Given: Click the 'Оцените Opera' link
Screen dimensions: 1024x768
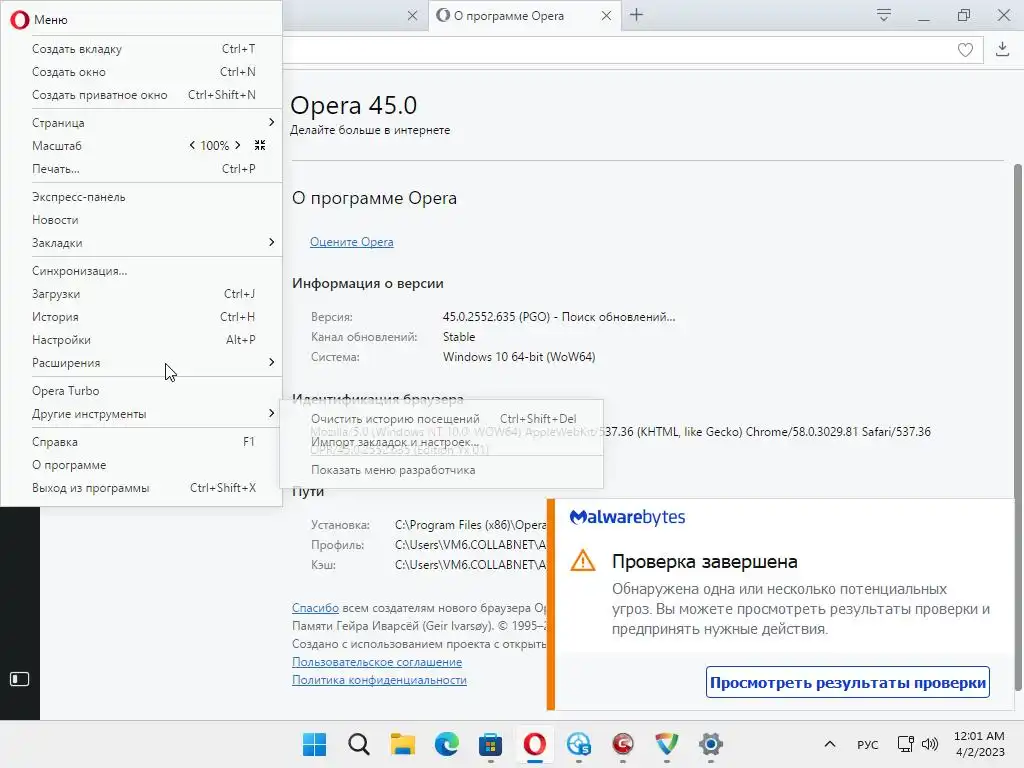Looking at the screenshot, I should [x=351, y=242].
